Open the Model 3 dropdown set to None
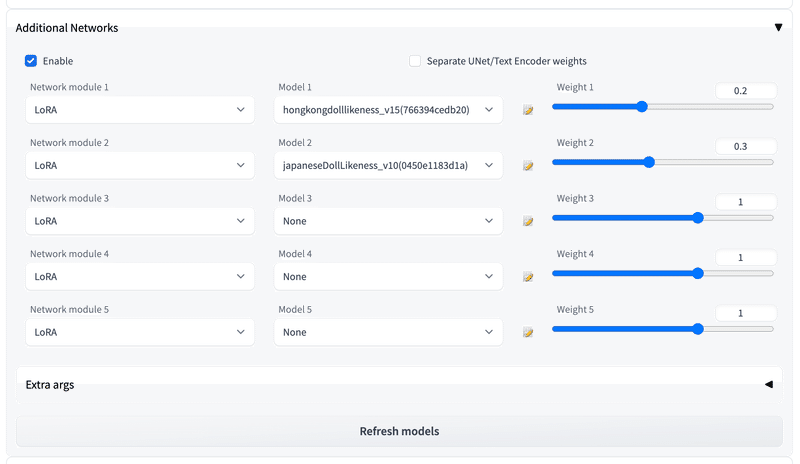 (388, 221)
